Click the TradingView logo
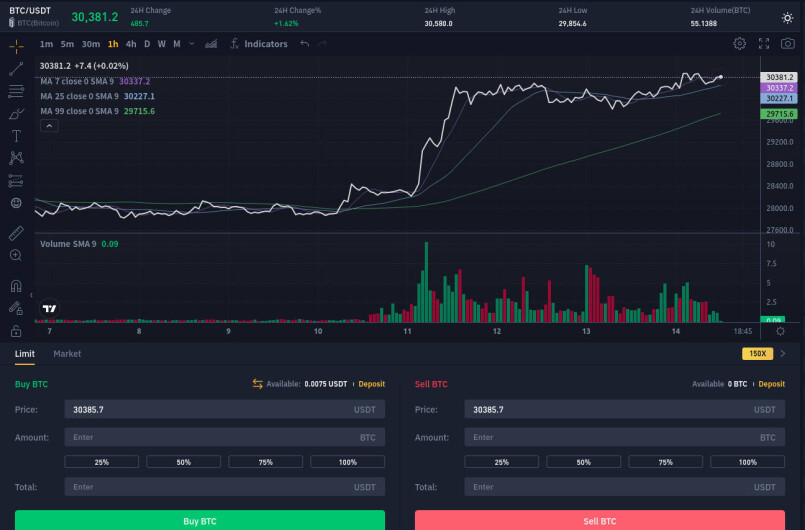The image size is (805, 530). (x=49, y=308)
